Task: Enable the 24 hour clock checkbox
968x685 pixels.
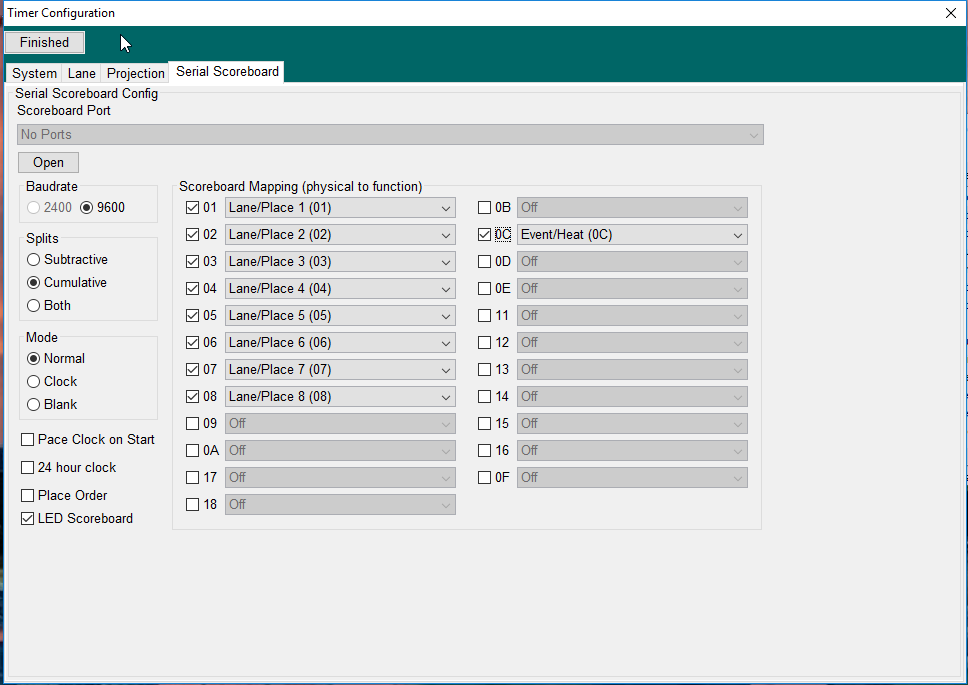Action: 28,468
